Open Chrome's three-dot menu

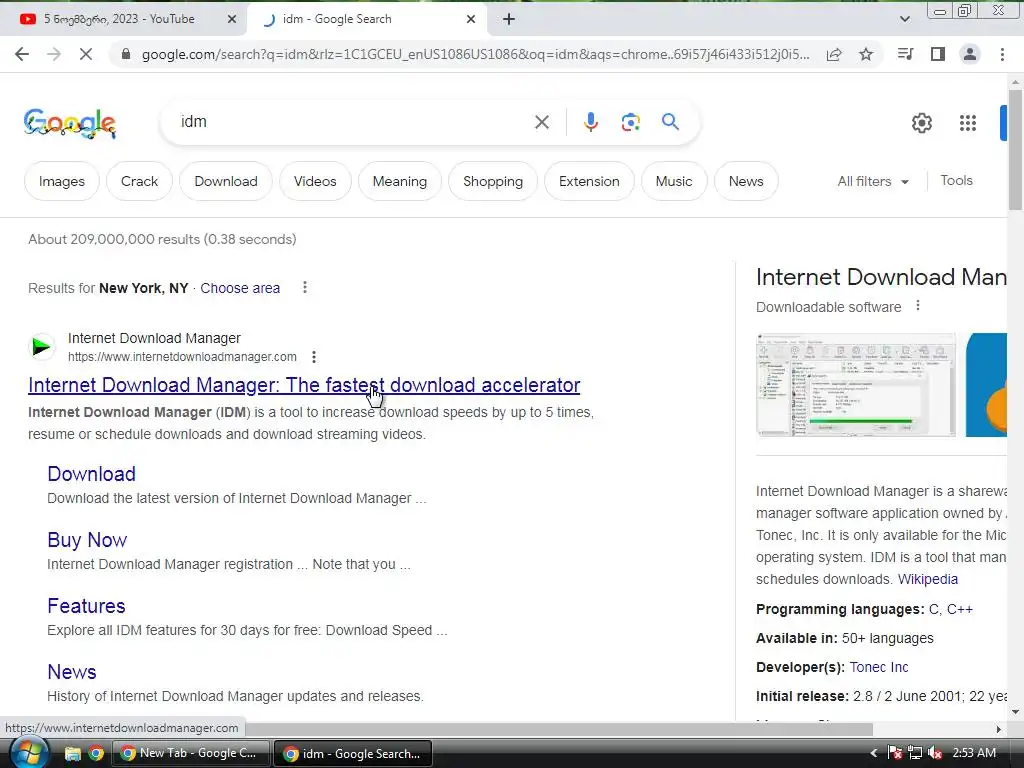coord(1002,54)
